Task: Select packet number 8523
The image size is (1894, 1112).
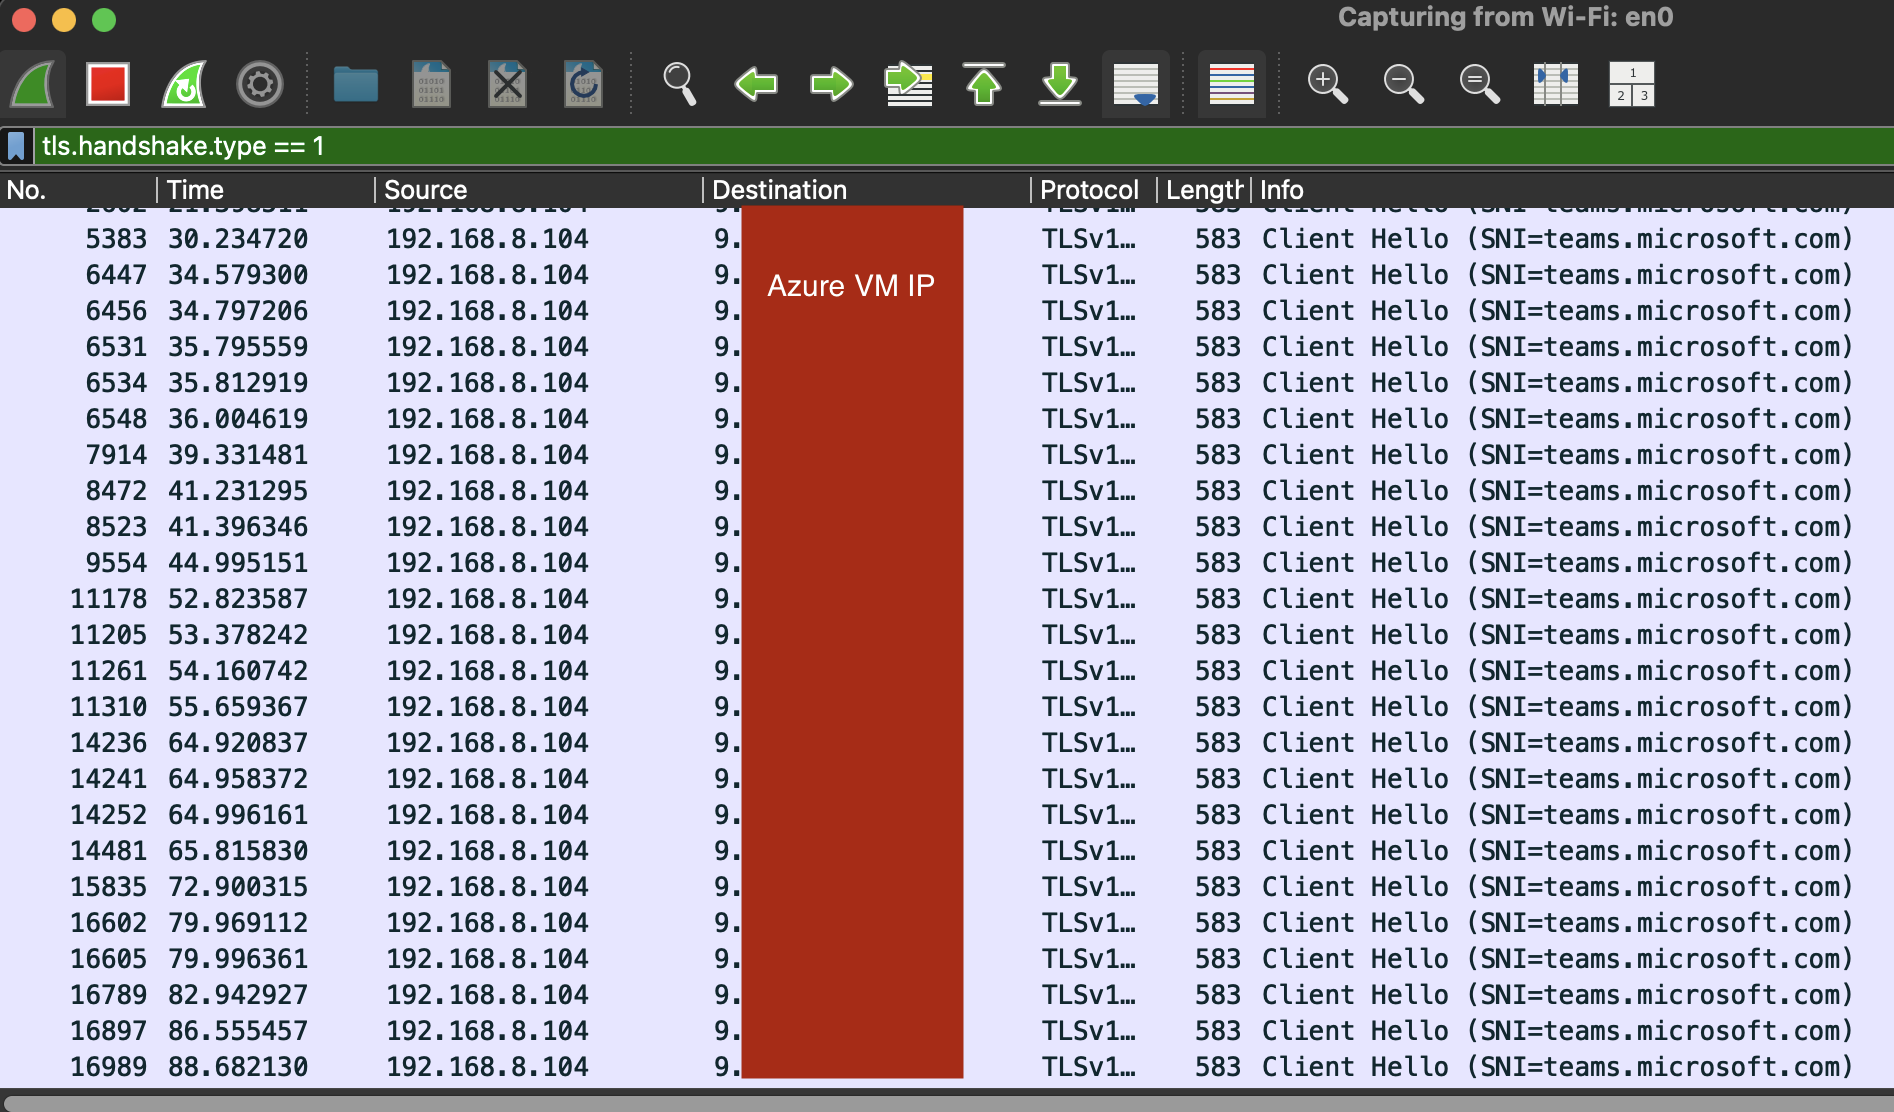Action: coord(947,527)
